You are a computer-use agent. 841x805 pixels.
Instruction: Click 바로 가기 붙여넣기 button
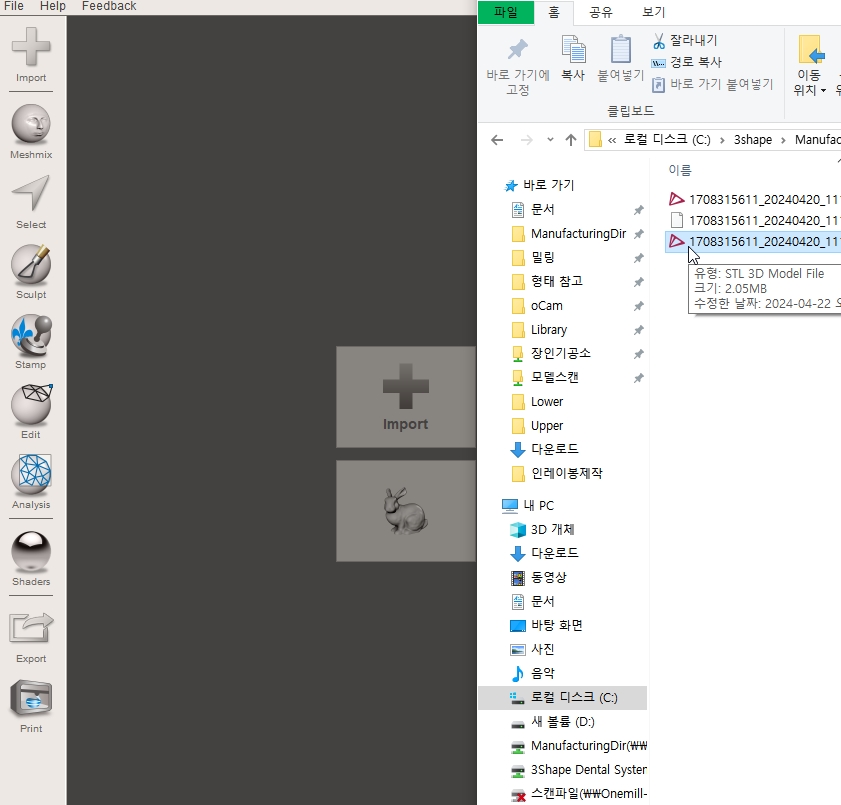click(x=712, y=84)
